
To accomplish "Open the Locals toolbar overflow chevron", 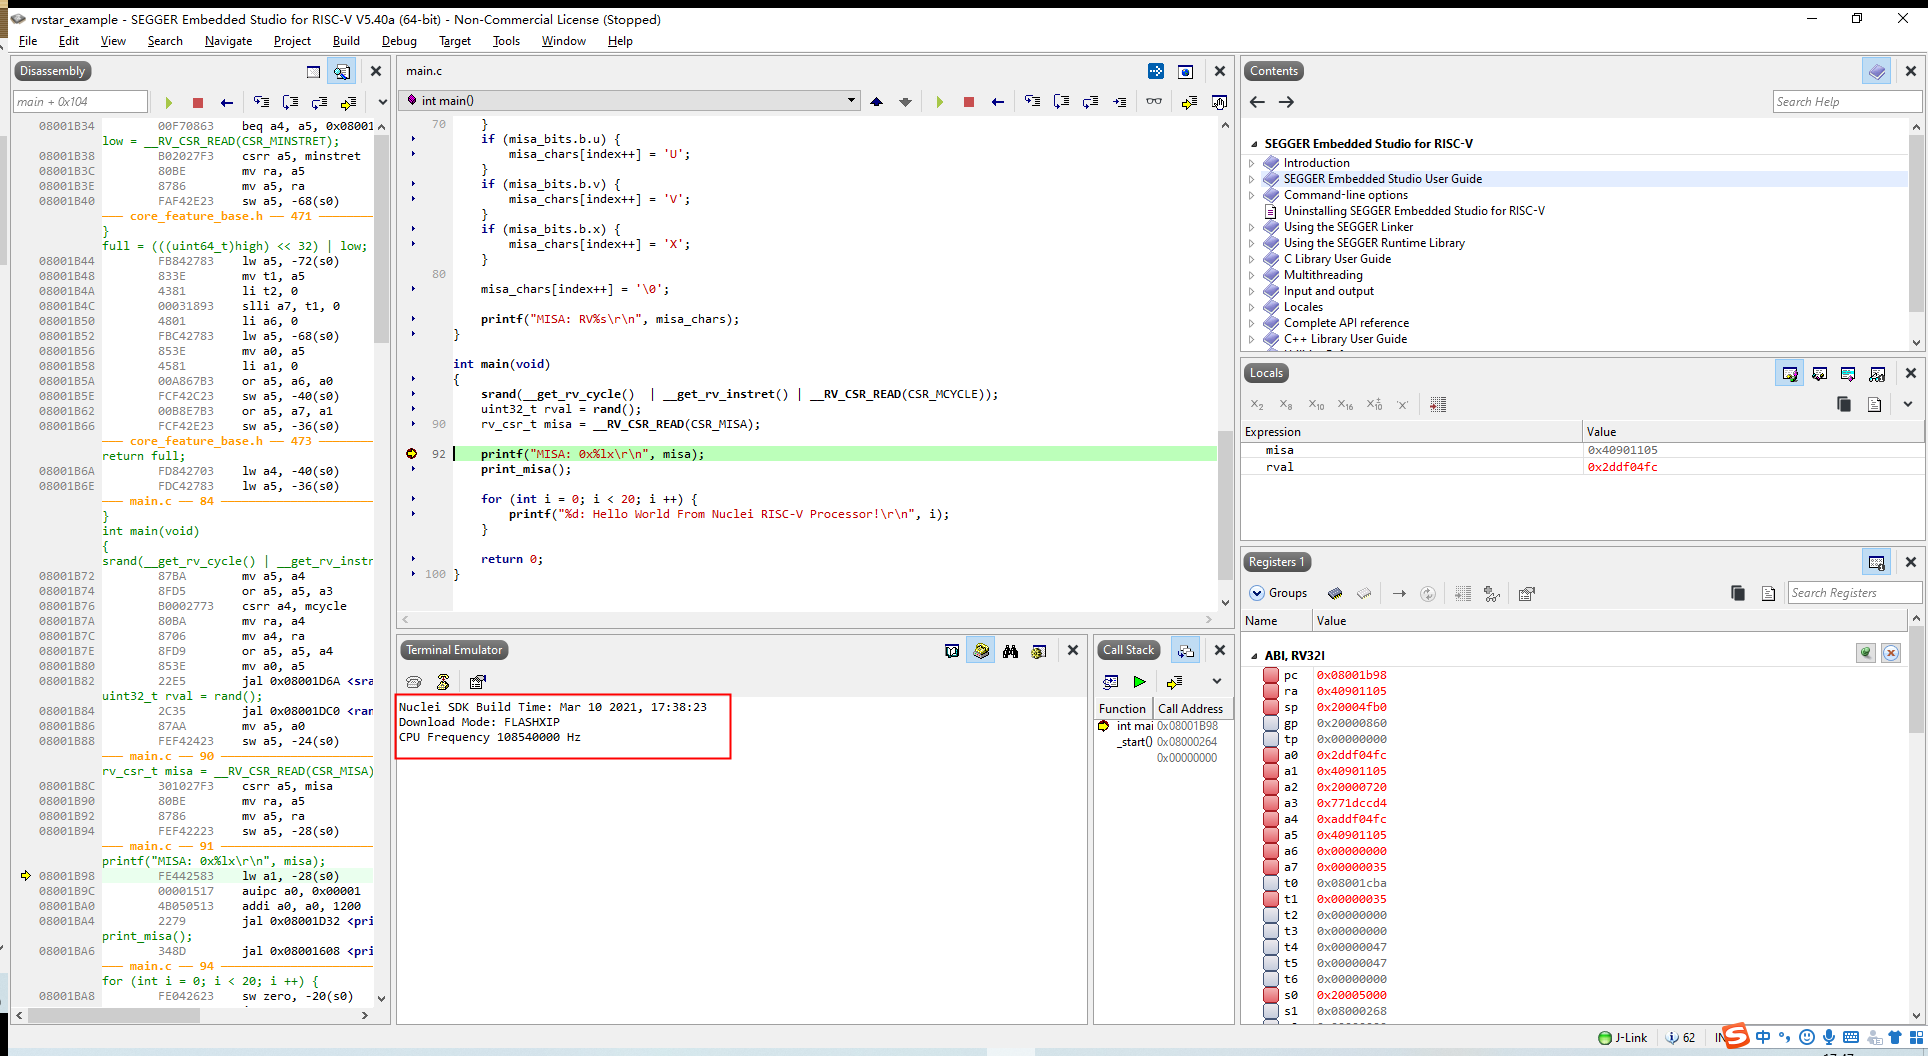I will 1908,404.
